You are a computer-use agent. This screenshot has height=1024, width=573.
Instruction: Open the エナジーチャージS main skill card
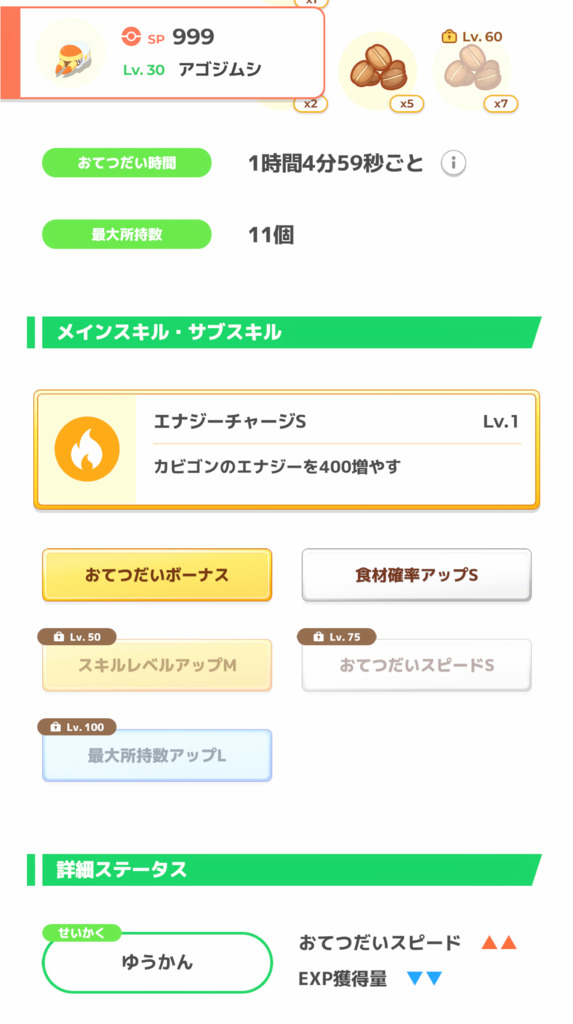[286, 449]
